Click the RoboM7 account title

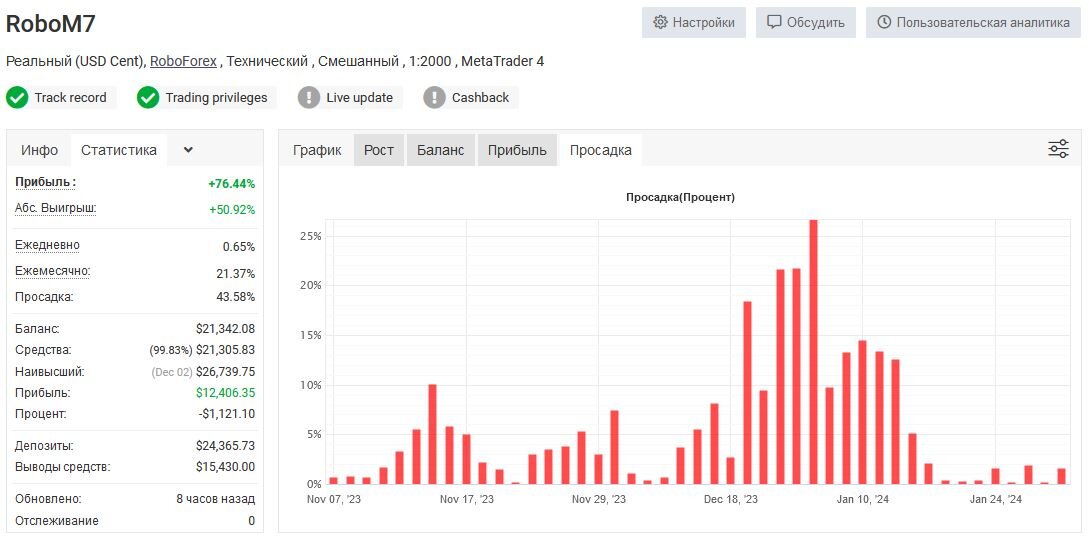(50, 24)
